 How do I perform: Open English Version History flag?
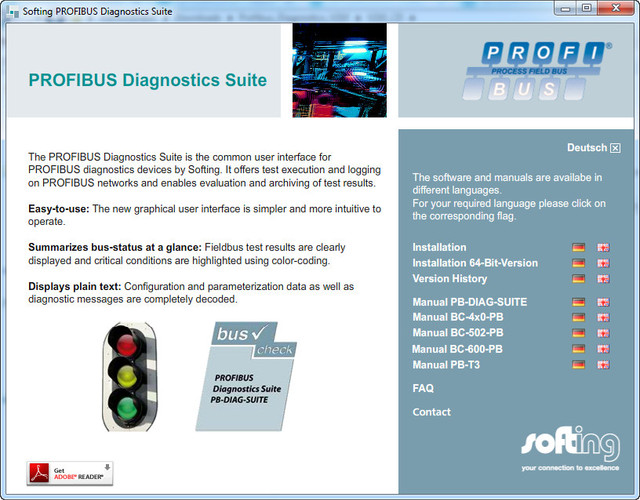603,279
